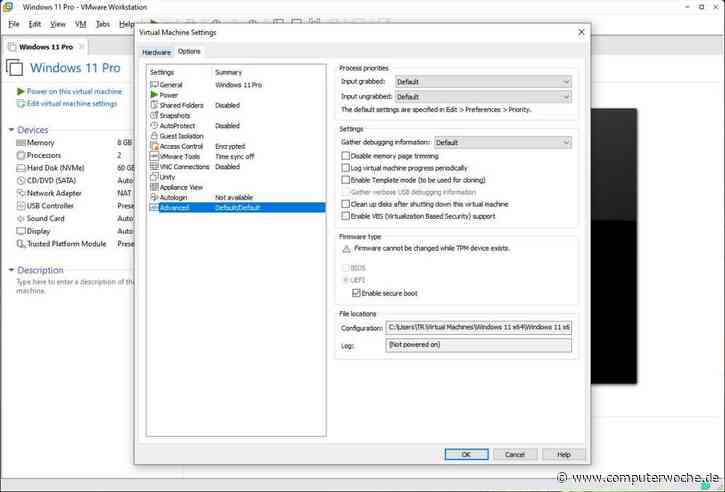Click the Log location field
Screen dimensions: 725x492
click(x=479, y=345)
